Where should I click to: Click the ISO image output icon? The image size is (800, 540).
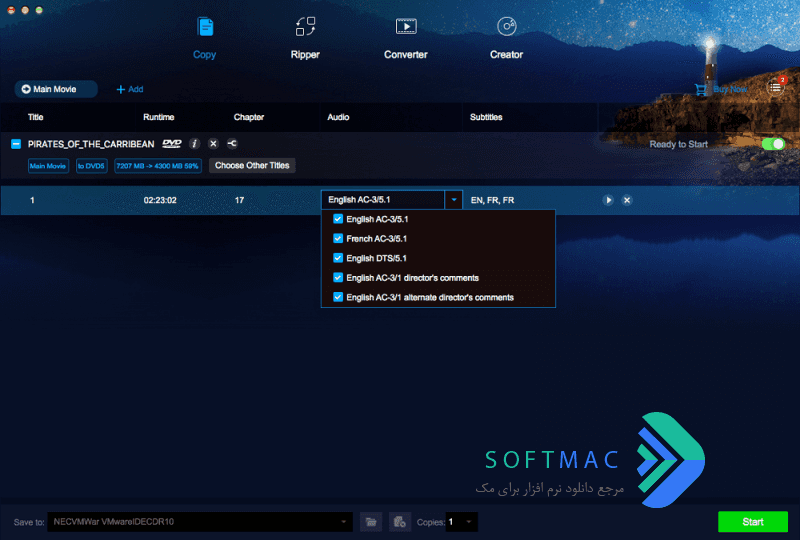(400, 522)
